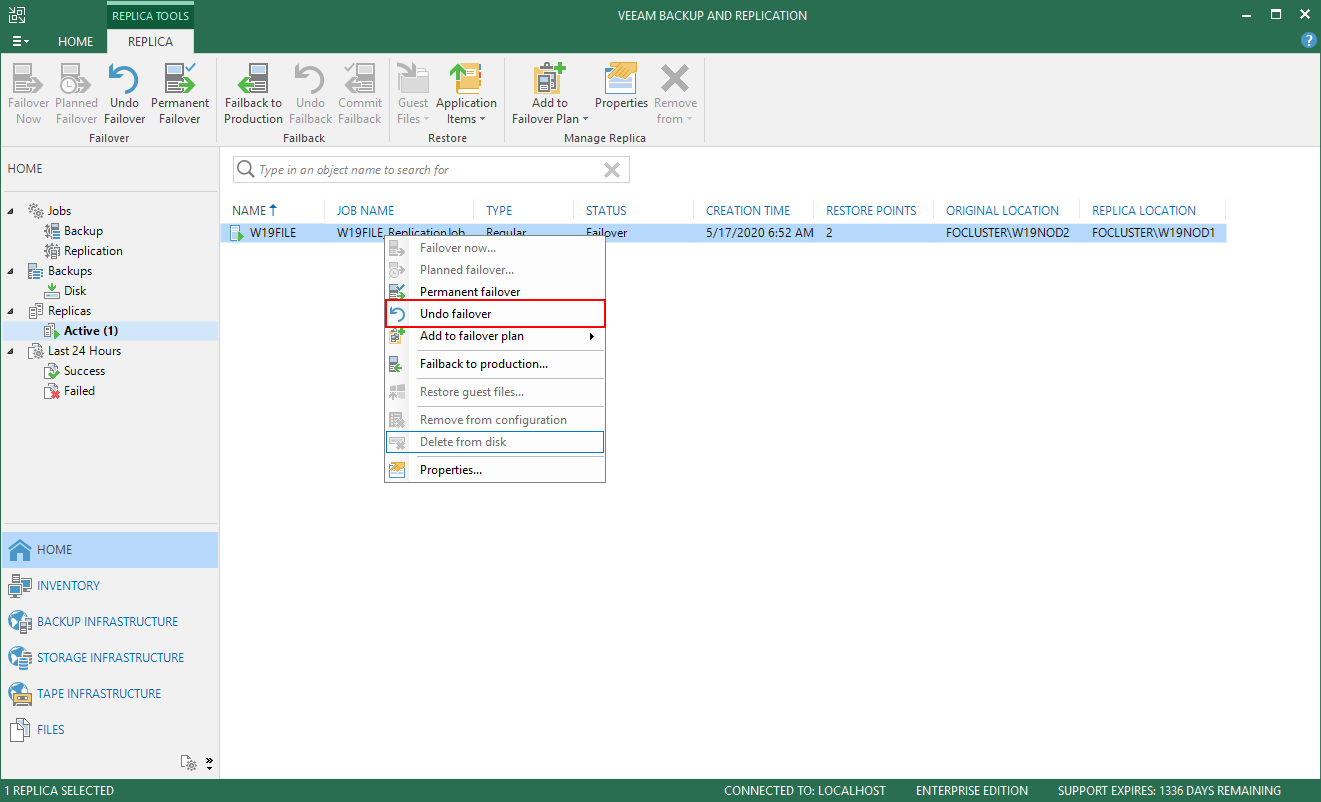
Task: Open the help question mark icon
Action: pos(1308,41)
